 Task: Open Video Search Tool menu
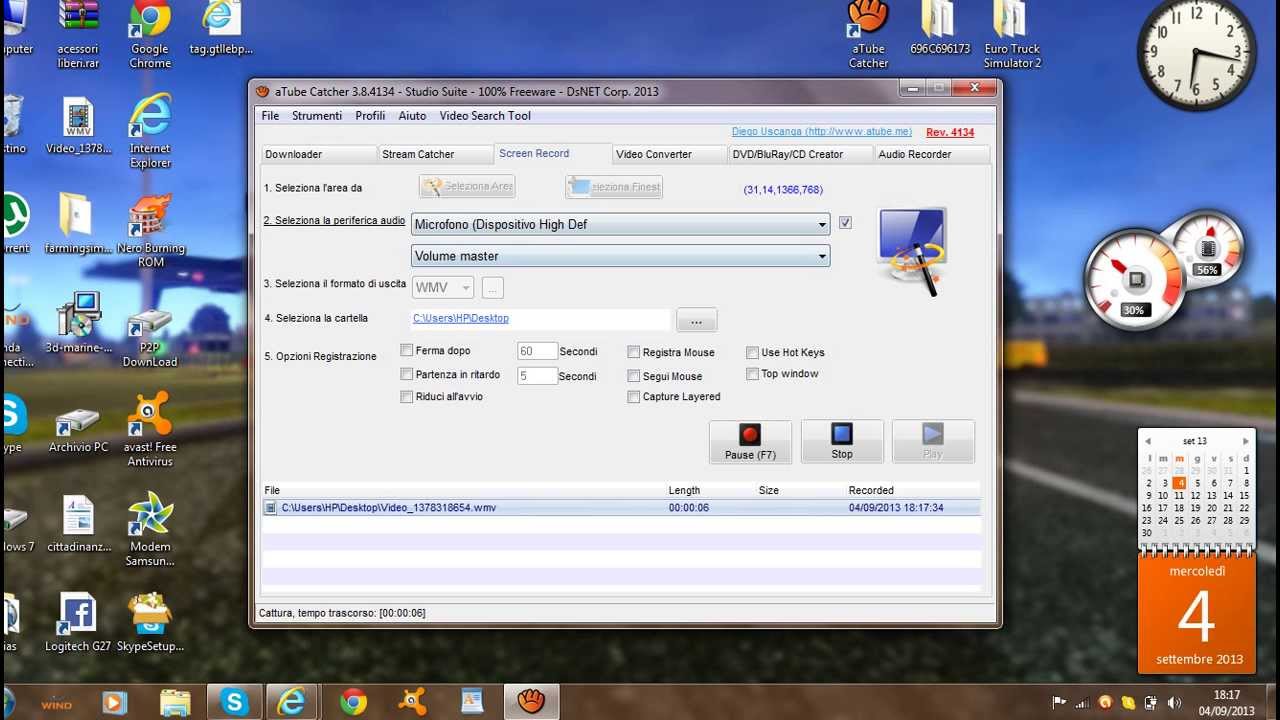(485, 116)
